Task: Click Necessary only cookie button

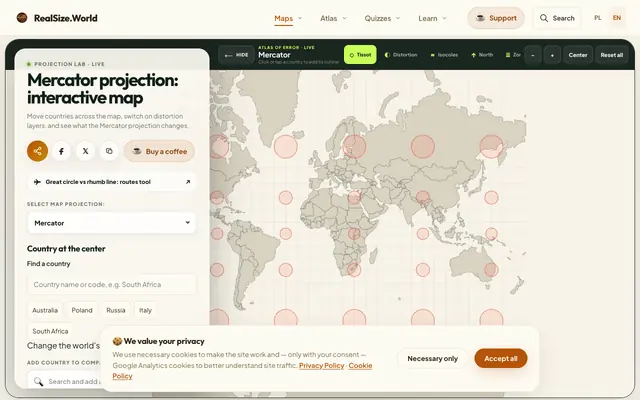Action: click(432, 358)
